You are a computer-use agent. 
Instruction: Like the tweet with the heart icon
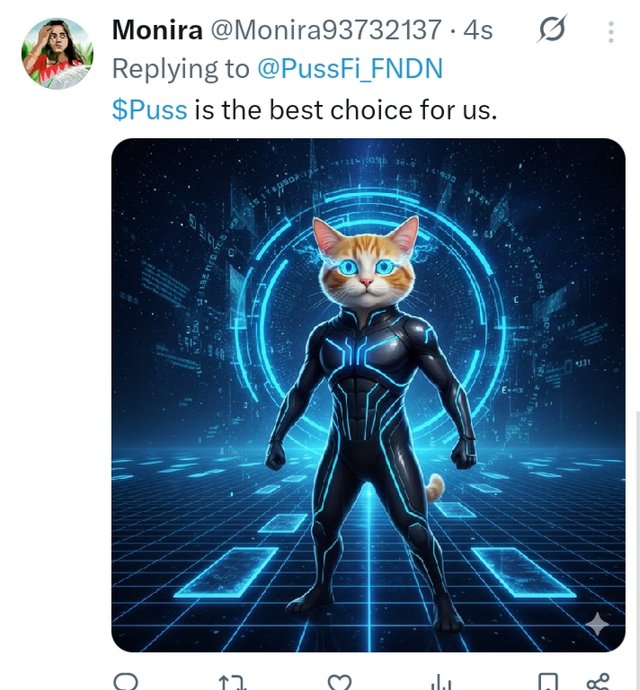(x=341, y=683)
